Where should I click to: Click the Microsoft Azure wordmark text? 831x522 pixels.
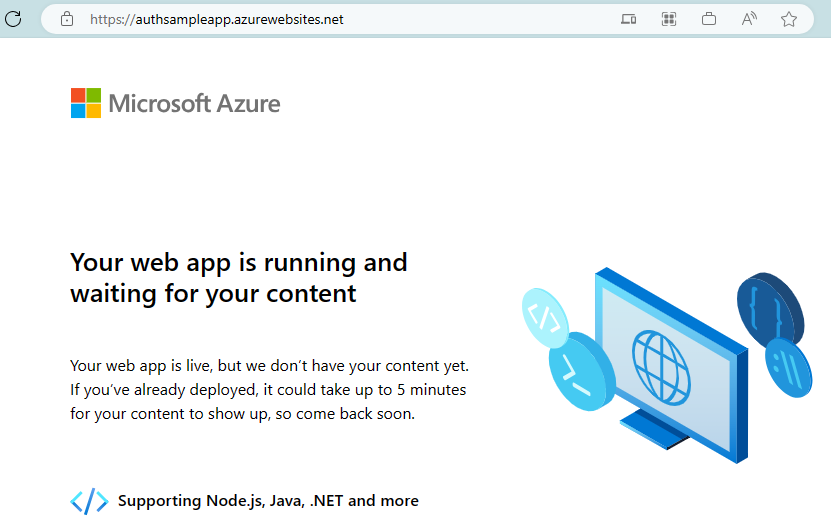pos(194,103)
